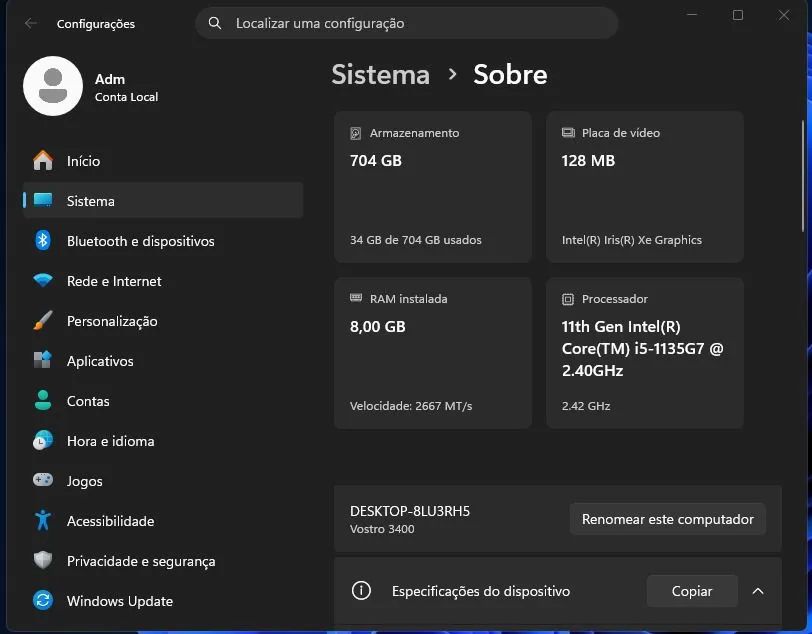Click the Jogos gamepad icon
The image size is (812, 634).
[x=43, y=480]
